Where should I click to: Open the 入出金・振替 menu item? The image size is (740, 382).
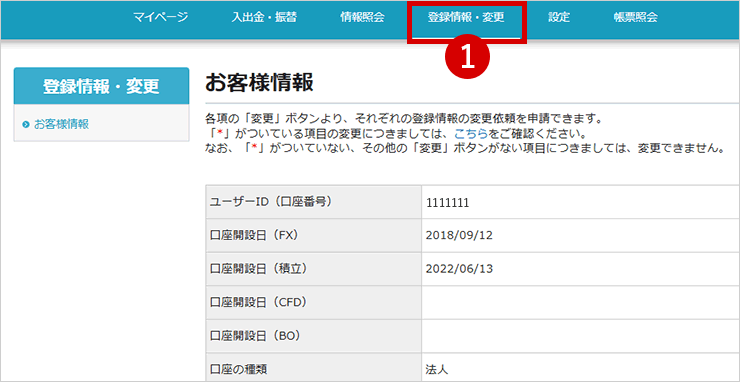coord(264,18)
